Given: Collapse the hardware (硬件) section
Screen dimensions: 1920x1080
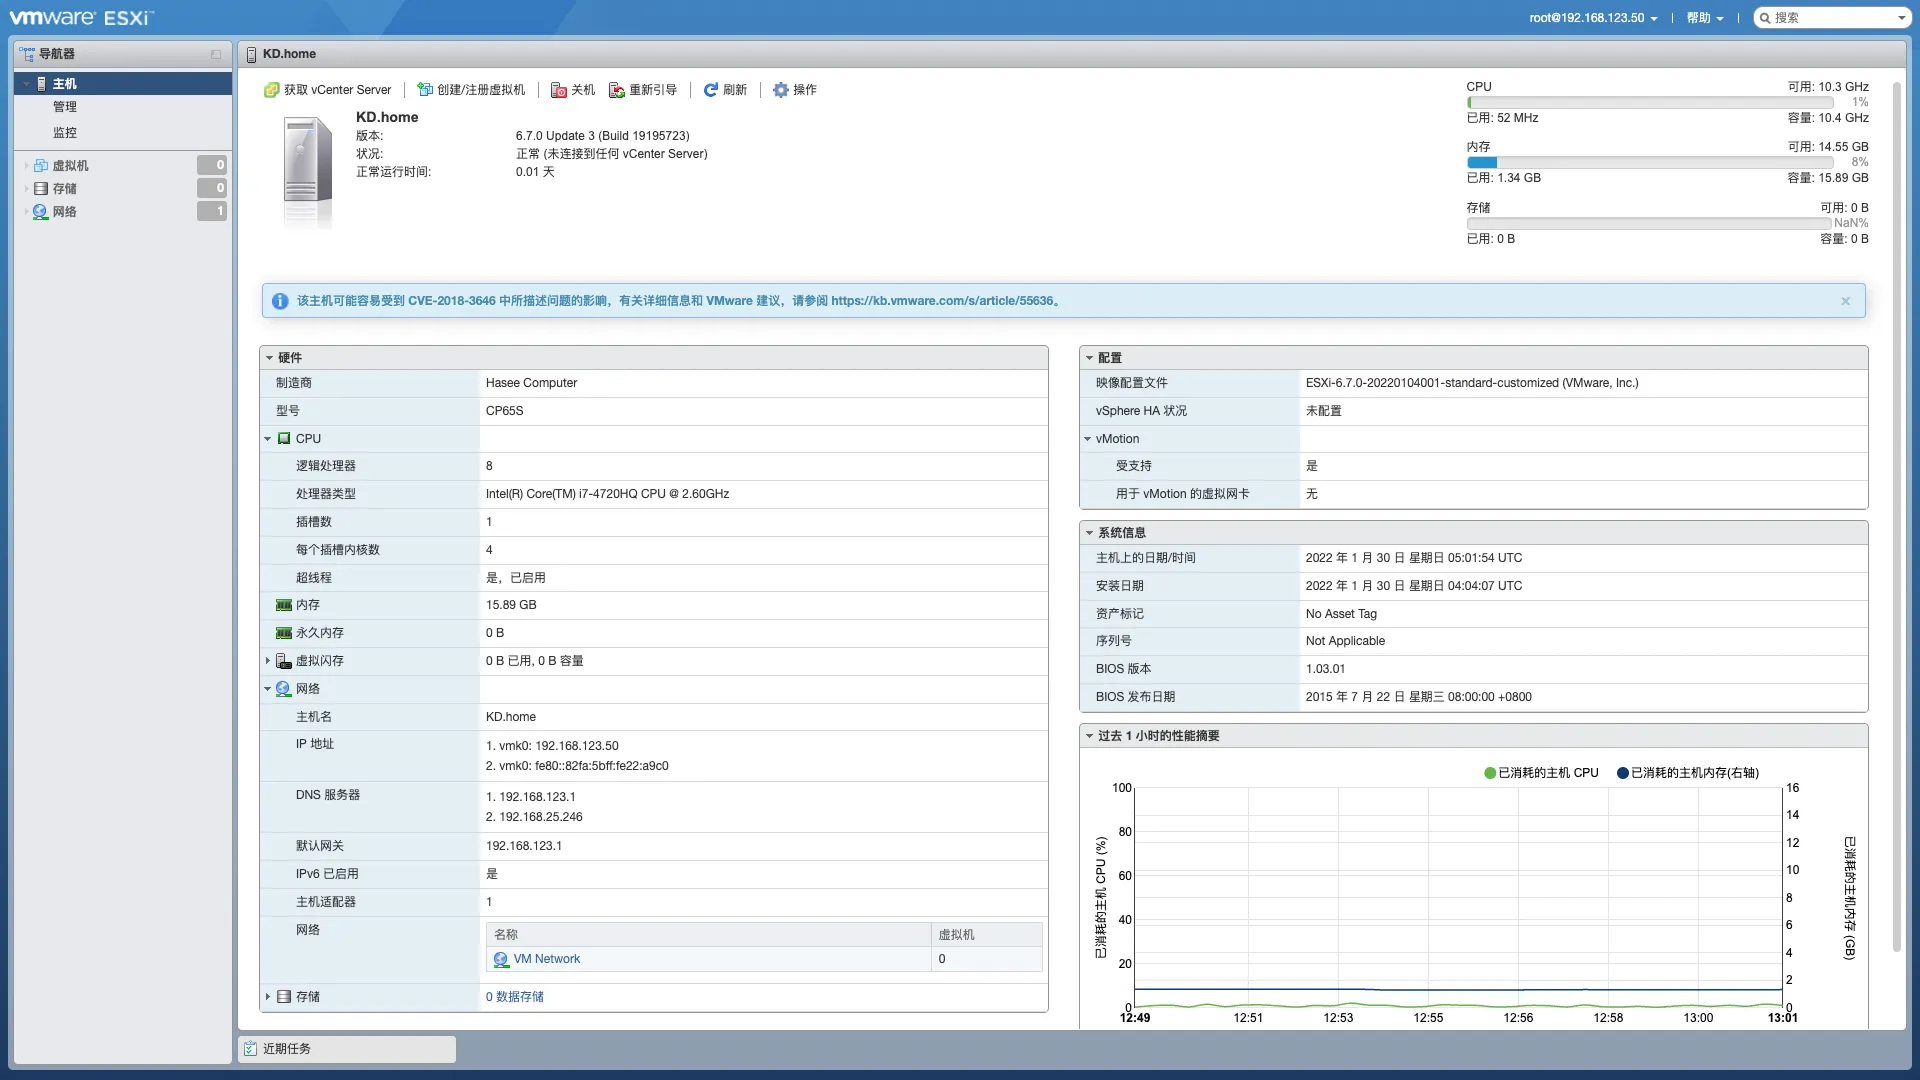Looking at the screenshot, I should (269, 358).
